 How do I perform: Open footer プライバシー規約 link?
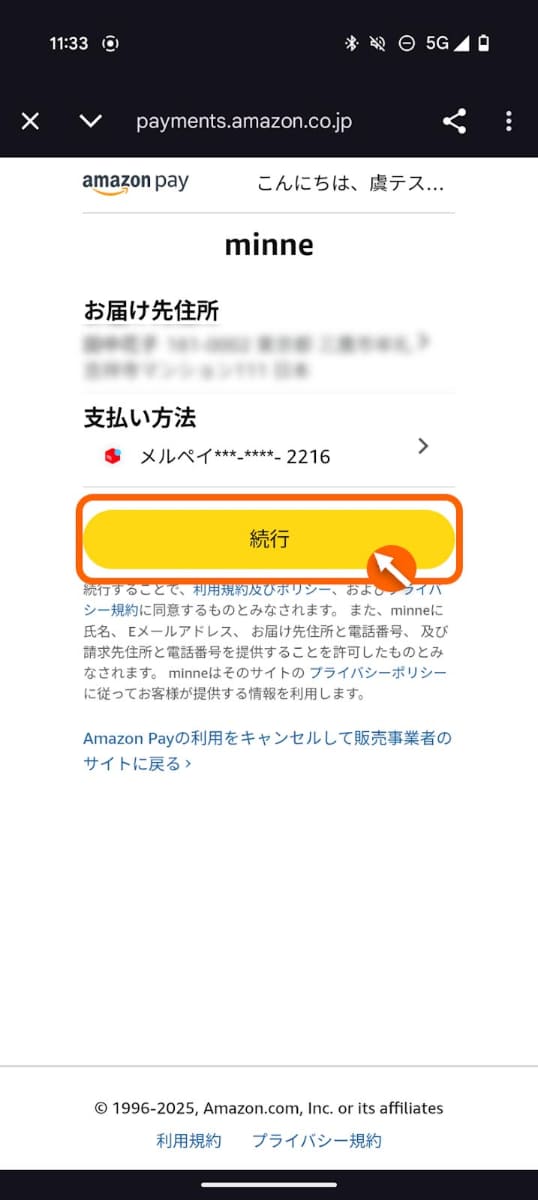click(x=317, y=1141)
